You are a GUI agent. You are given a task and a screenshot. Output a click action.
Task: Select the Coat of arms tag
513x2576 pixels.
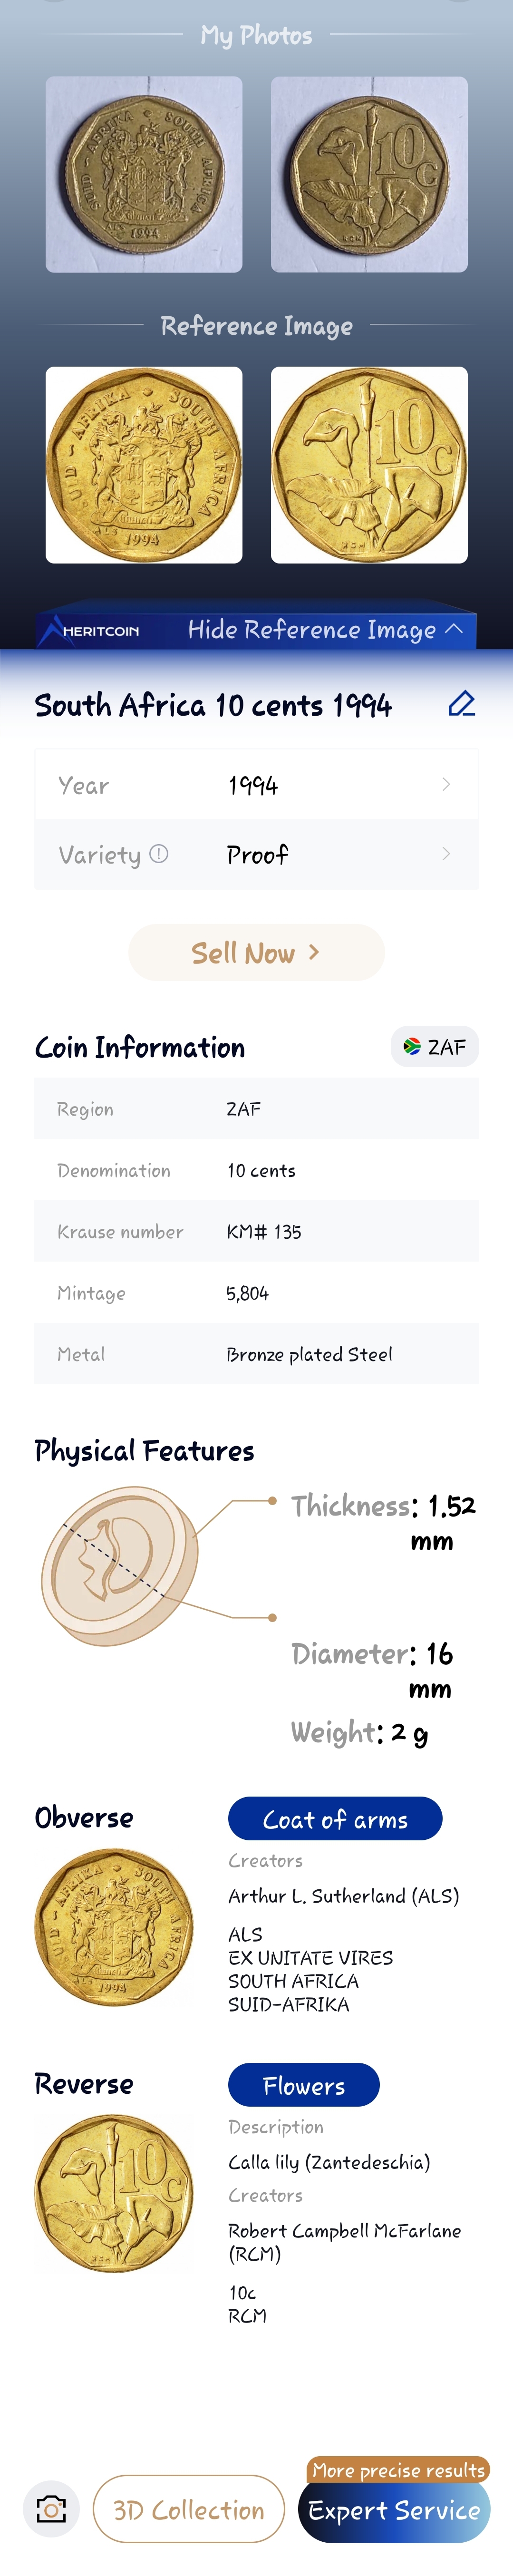point(335,1819)
